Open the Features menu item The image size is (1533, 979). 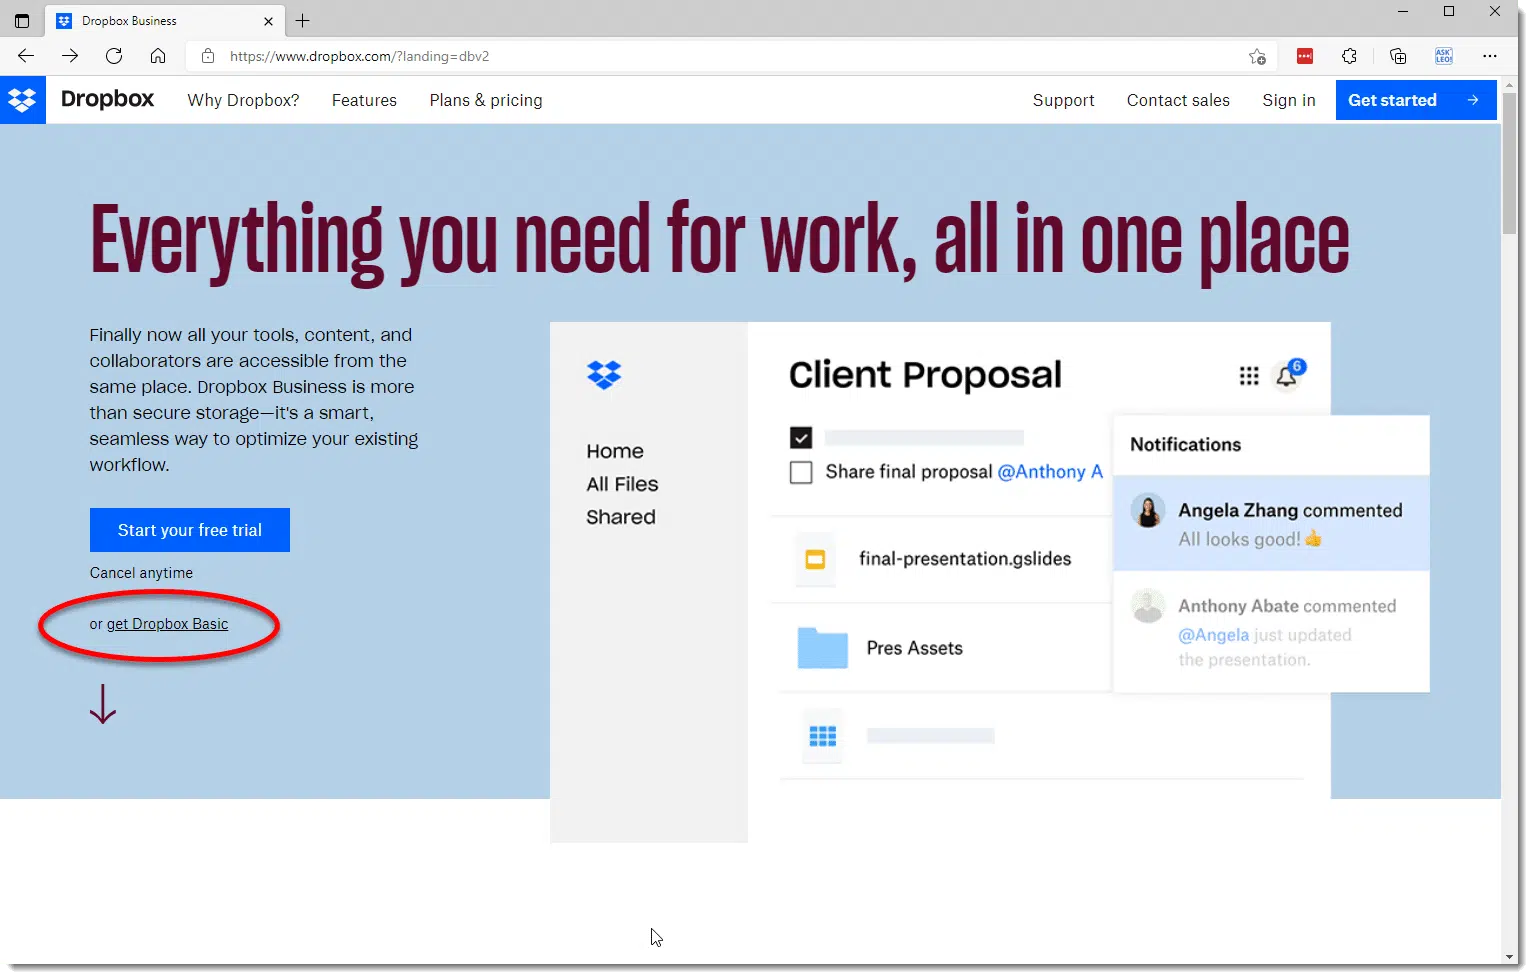coord(364,100)
